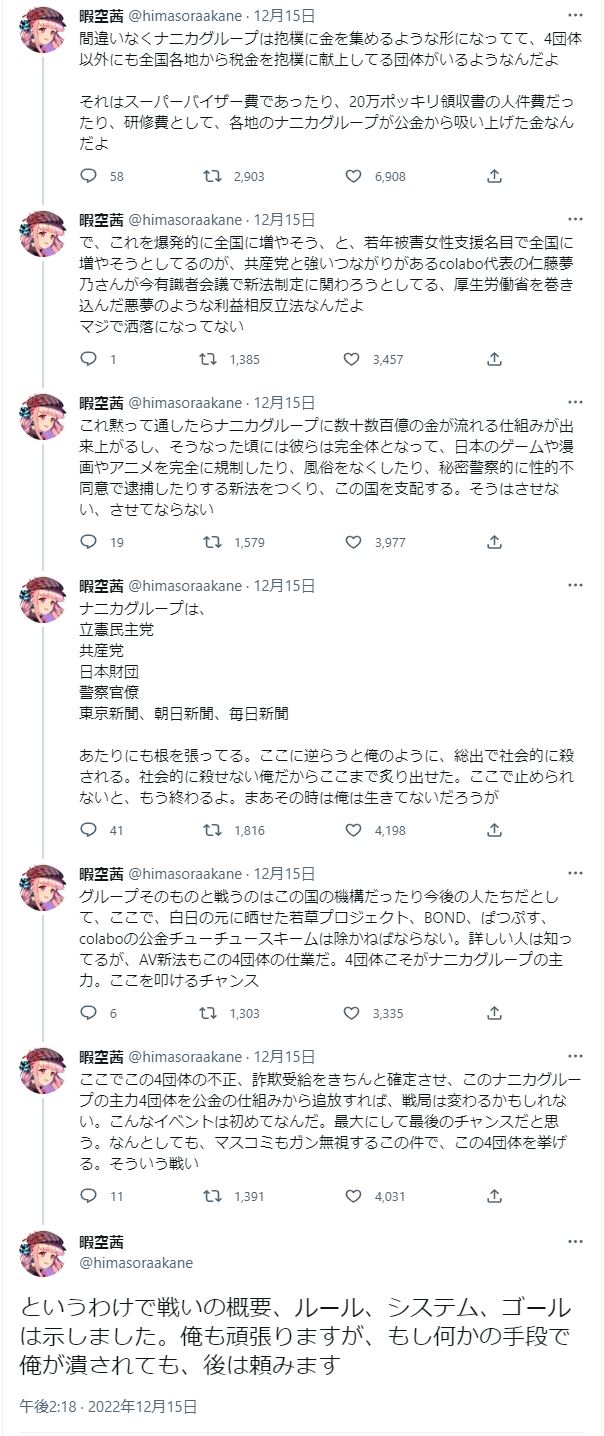This screenshot has width=604, height=1436.
Task: Open the 12月15日 date link on first tweet
Action: (x=284, y=15)
